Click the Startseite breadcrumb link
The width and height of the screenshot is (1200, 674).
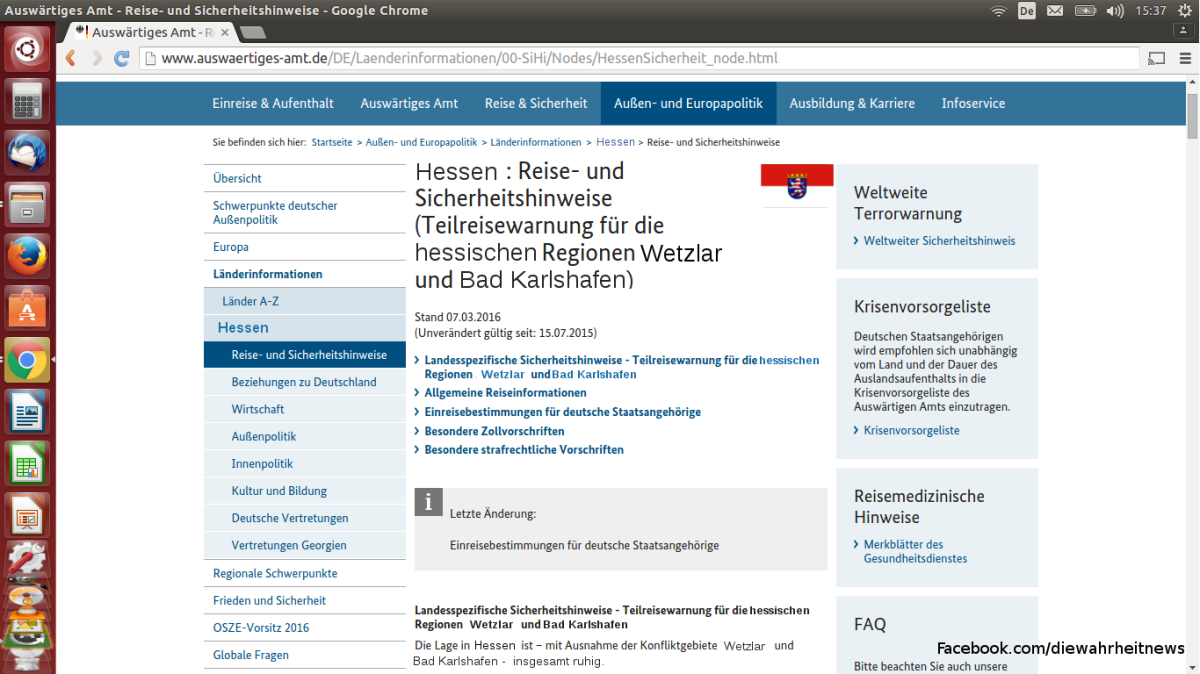pyautogui.click(x=332, y=142)
